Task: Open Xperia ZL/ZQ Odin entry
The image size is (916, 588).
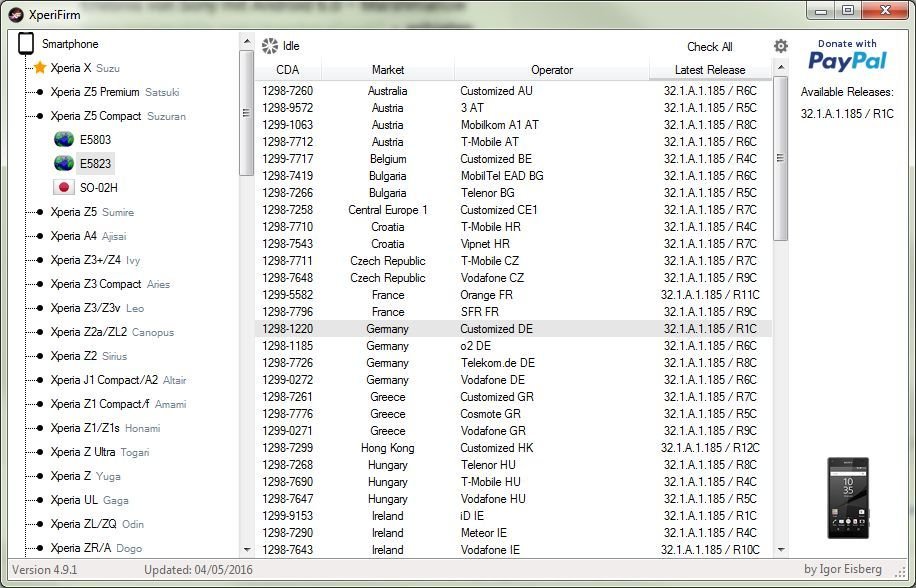Action: [97, 524]
